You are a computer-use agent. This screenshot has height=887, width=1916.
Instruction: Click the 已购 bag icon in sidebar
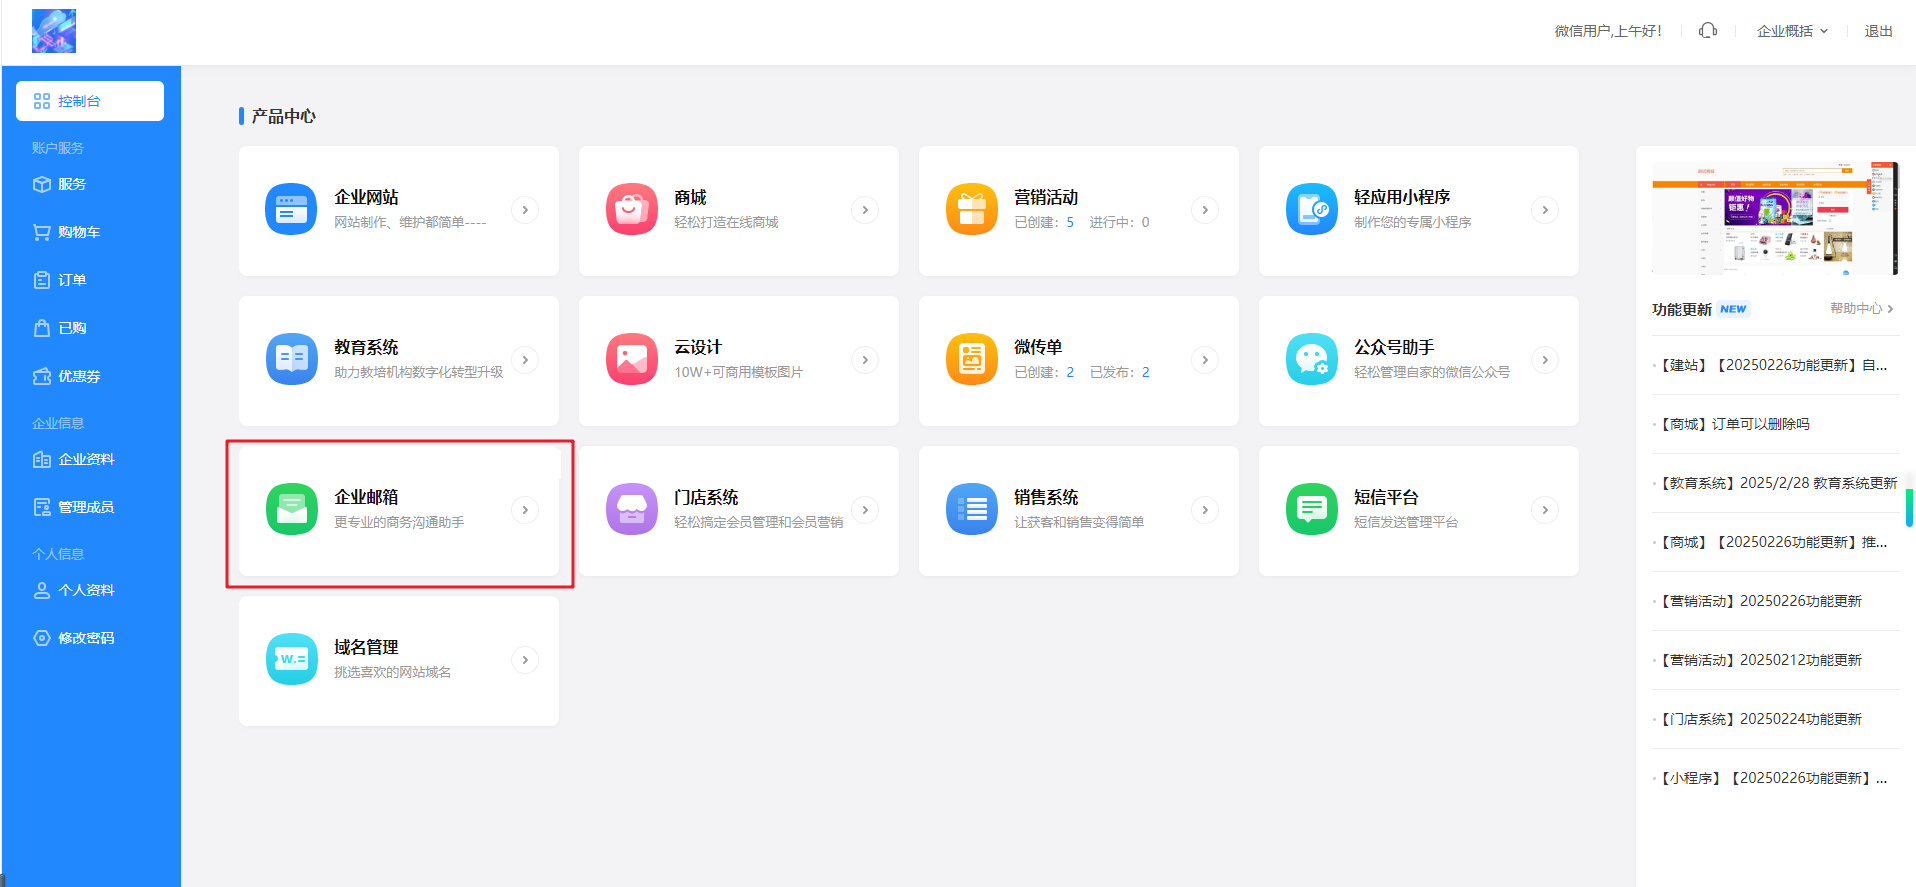42,328
